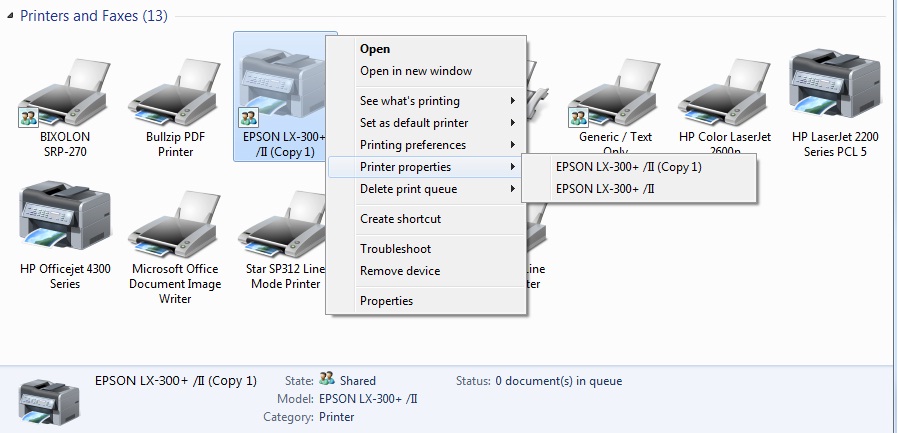Click the Printers and Faxes (13) header
The width and height of the screenshot is (898, 433).
click(x=94, y=15)
